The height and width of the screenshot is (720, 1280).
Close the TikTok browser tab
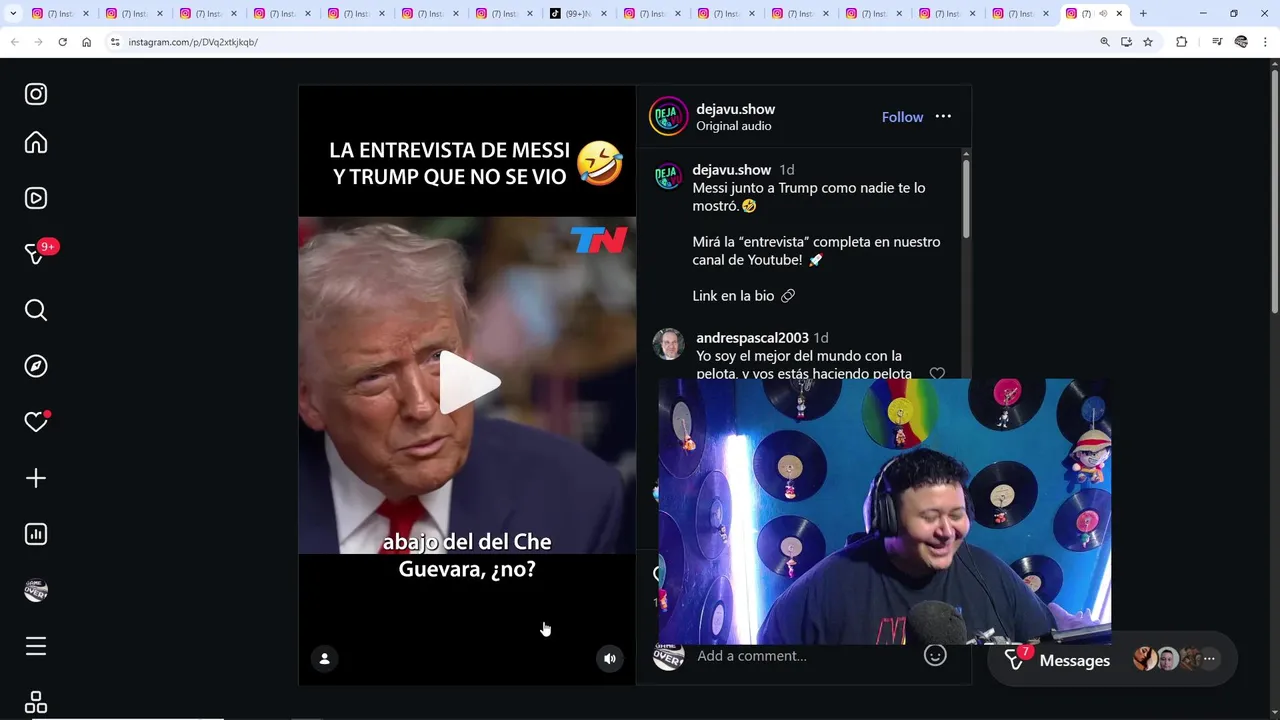(604, 14)
